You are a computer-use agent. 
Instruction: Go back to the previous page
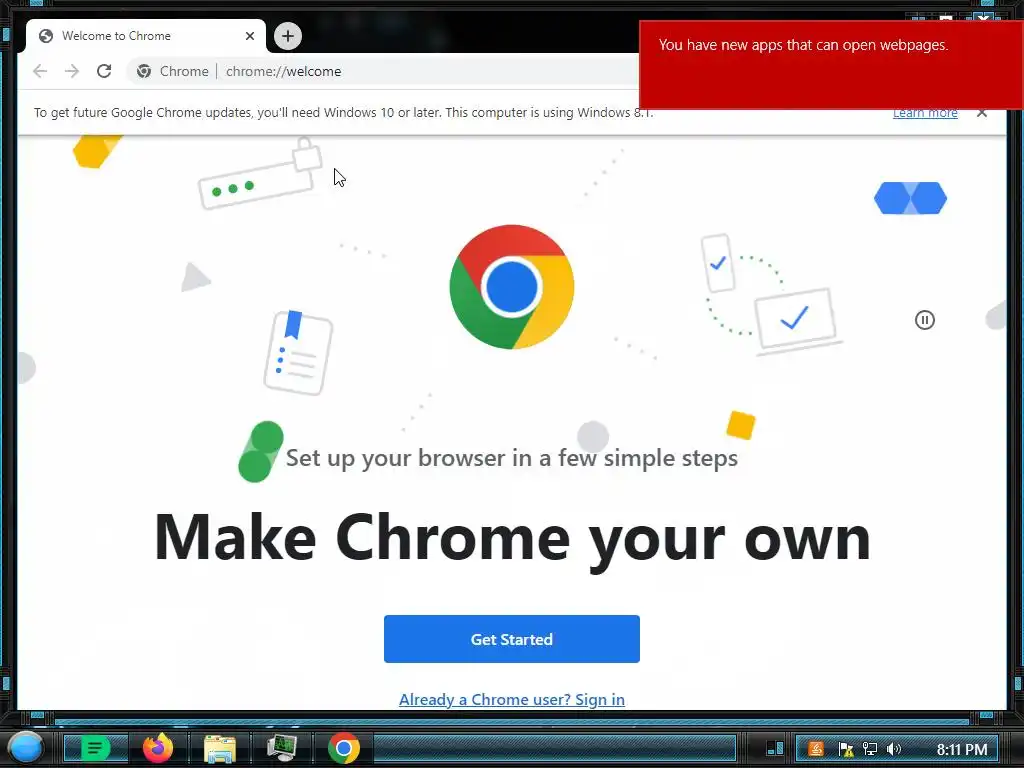click(40, 71)
